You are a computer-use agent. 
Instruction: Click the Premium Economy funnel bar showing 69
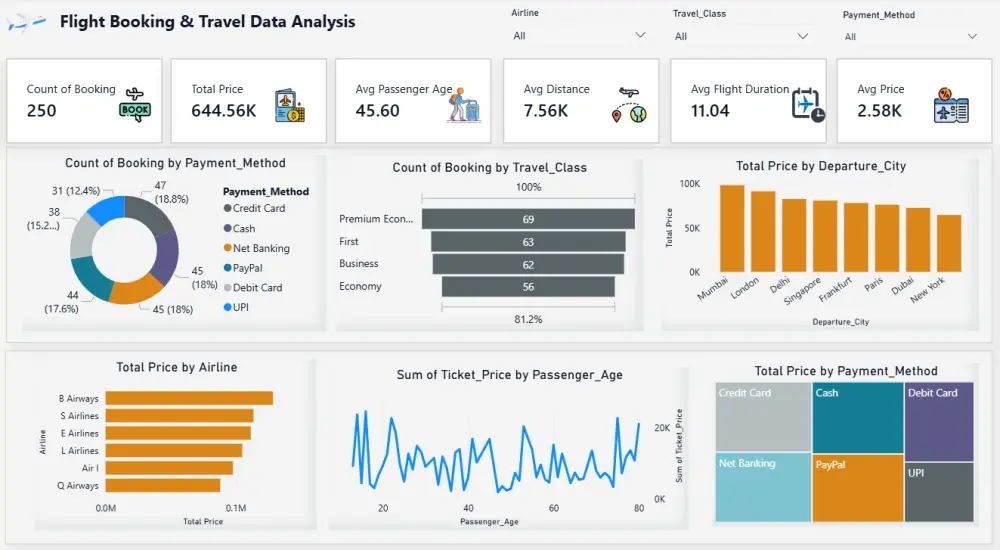coord(528,219)
